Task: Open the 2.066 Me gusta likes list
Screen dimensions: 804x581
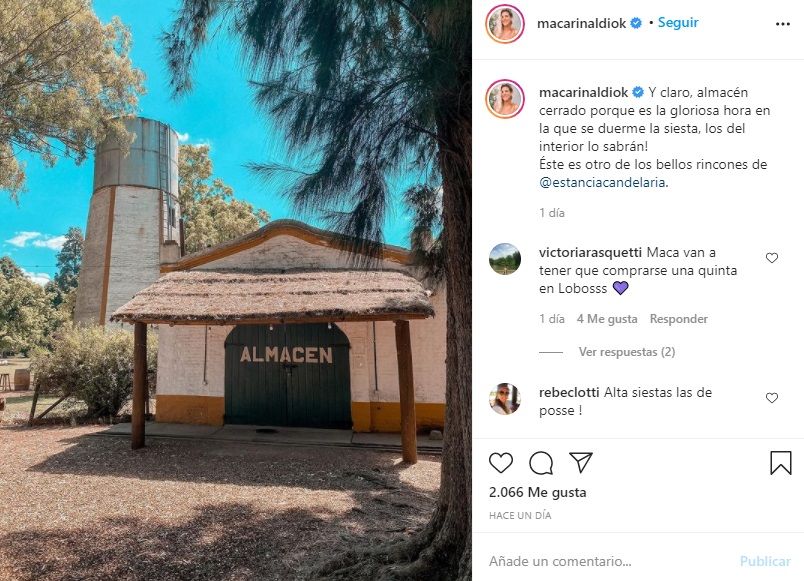Action: tap(537, 492)
